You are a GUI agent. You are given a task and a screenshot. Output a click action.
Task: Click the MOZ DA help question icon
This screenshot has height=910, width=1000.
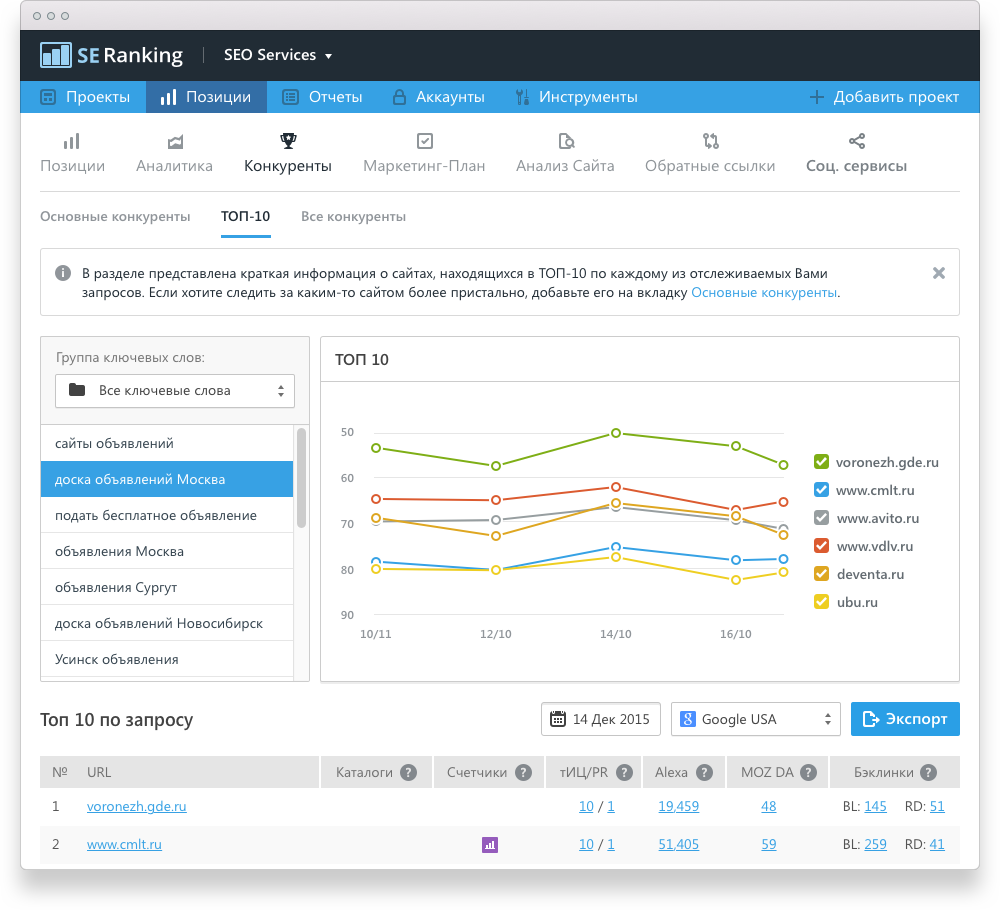[809, 772]
